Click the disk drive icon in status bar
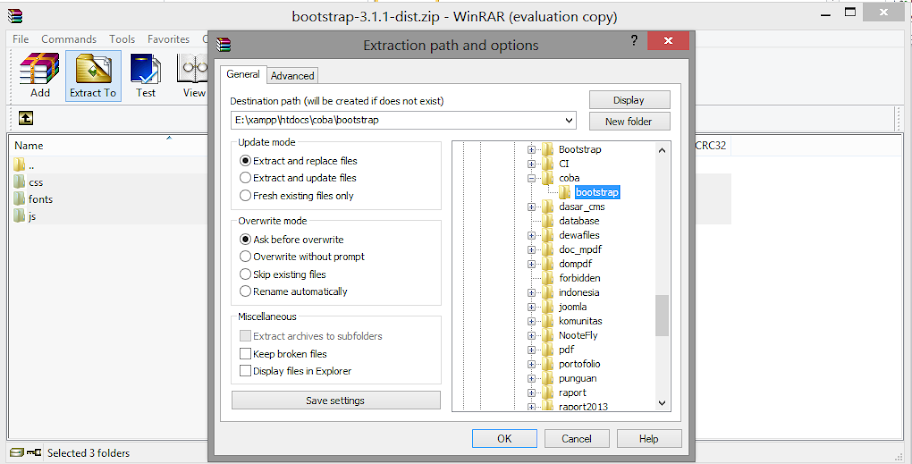This screenshot has height=464, width=912. coord(16,452)
